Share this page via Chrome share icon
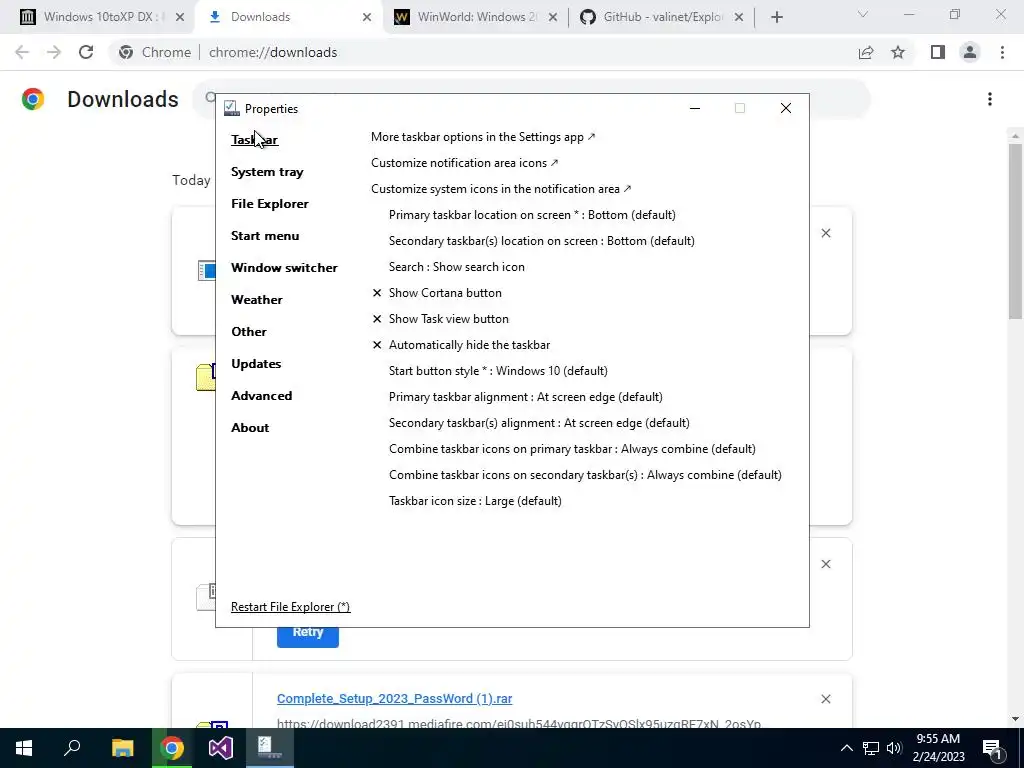Image resolution: width=1024 pixels, height=768 pixels. (x=866, y=52)
